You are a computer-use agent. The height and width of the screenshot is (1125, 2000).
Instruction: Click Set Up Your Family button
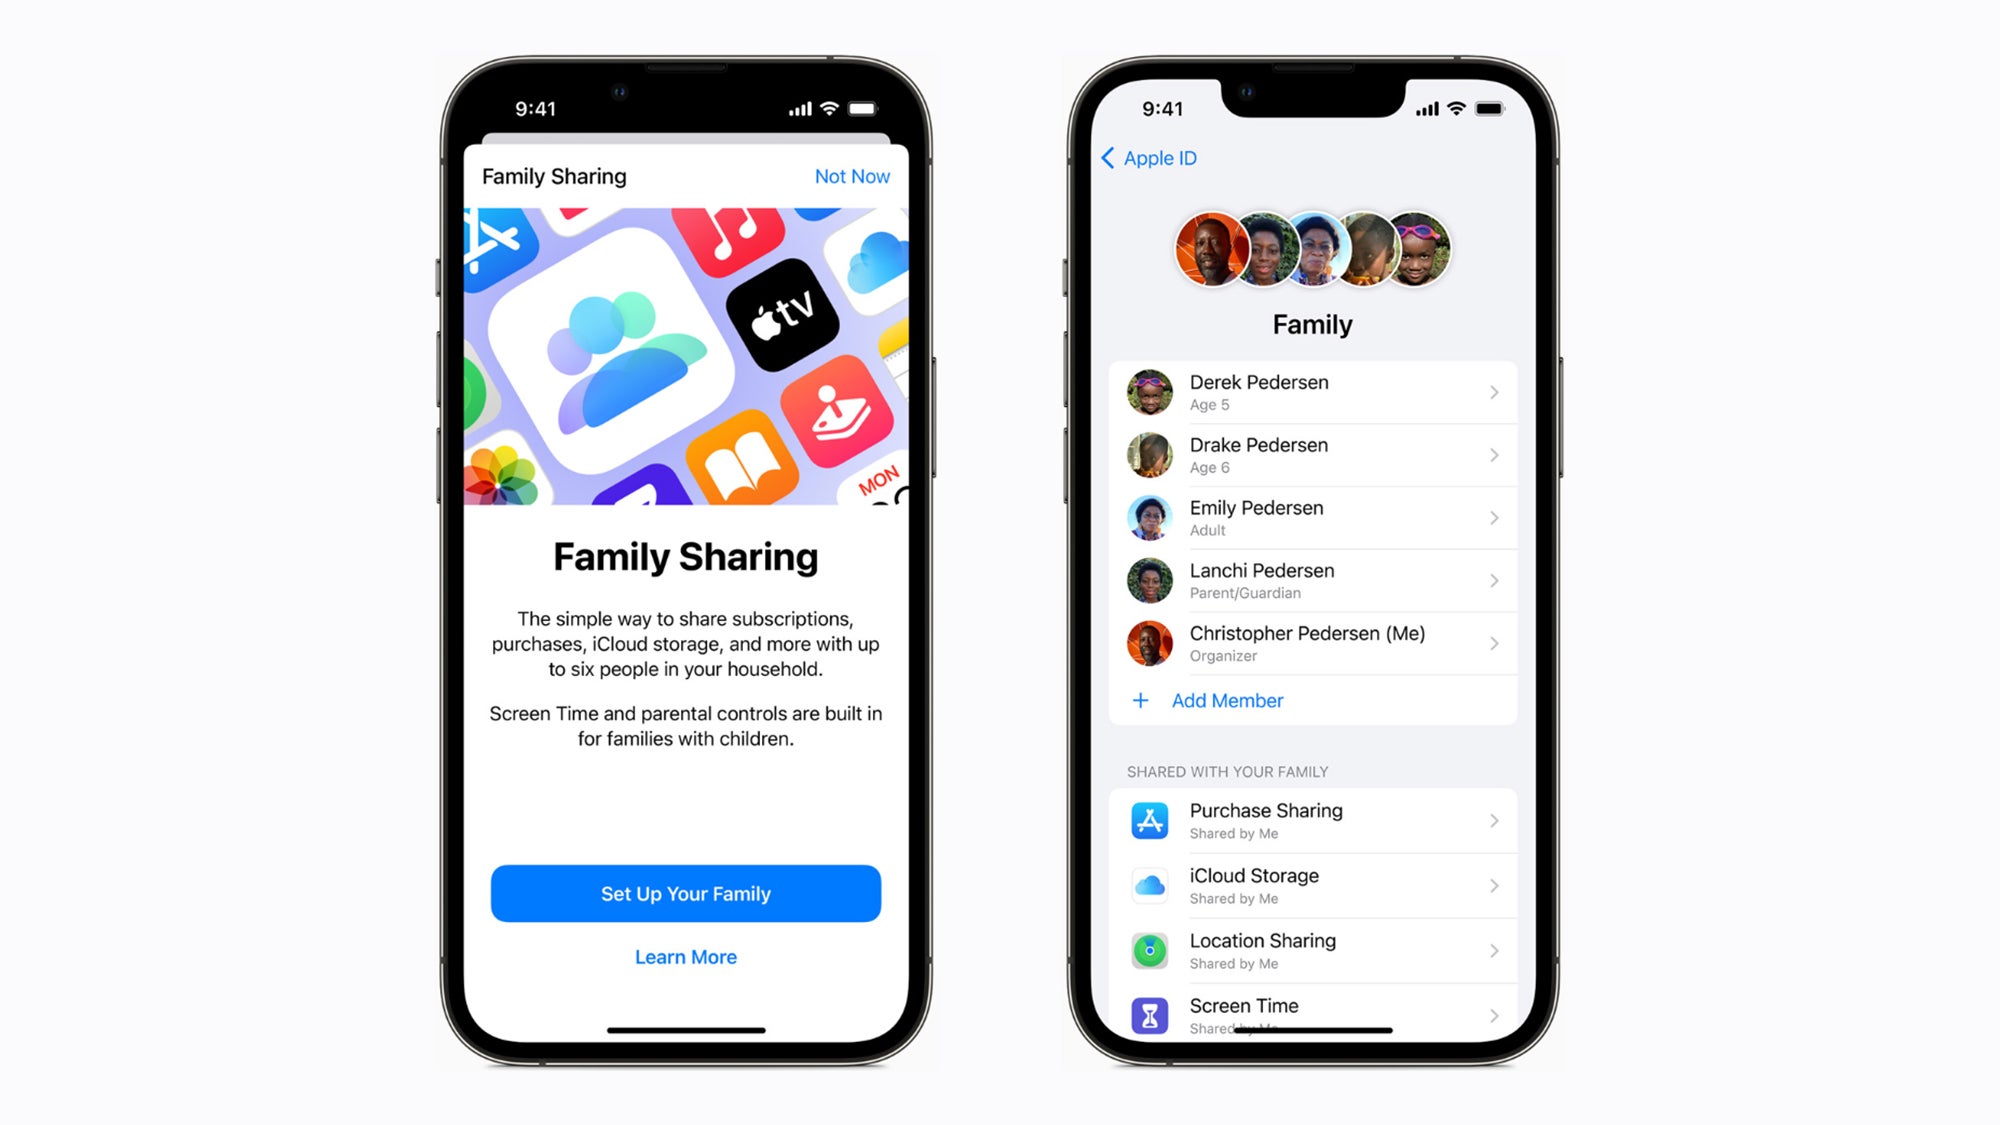pos(685,894)
